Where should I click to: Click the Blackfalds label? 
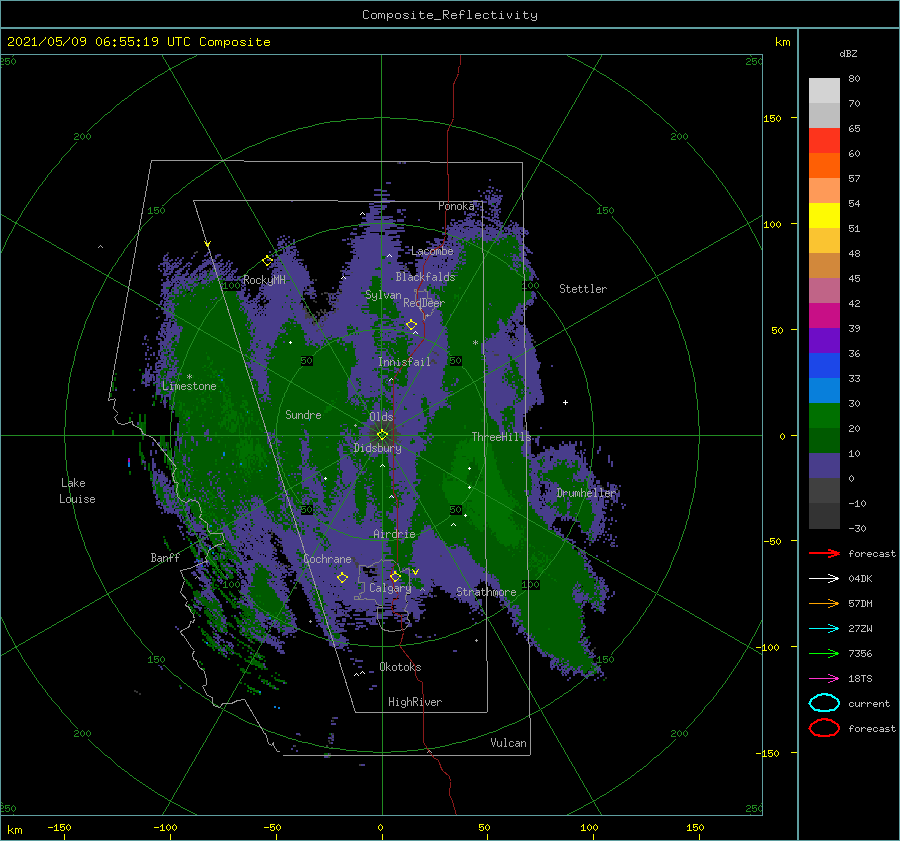pyautogui.click(x=425, y=277)
